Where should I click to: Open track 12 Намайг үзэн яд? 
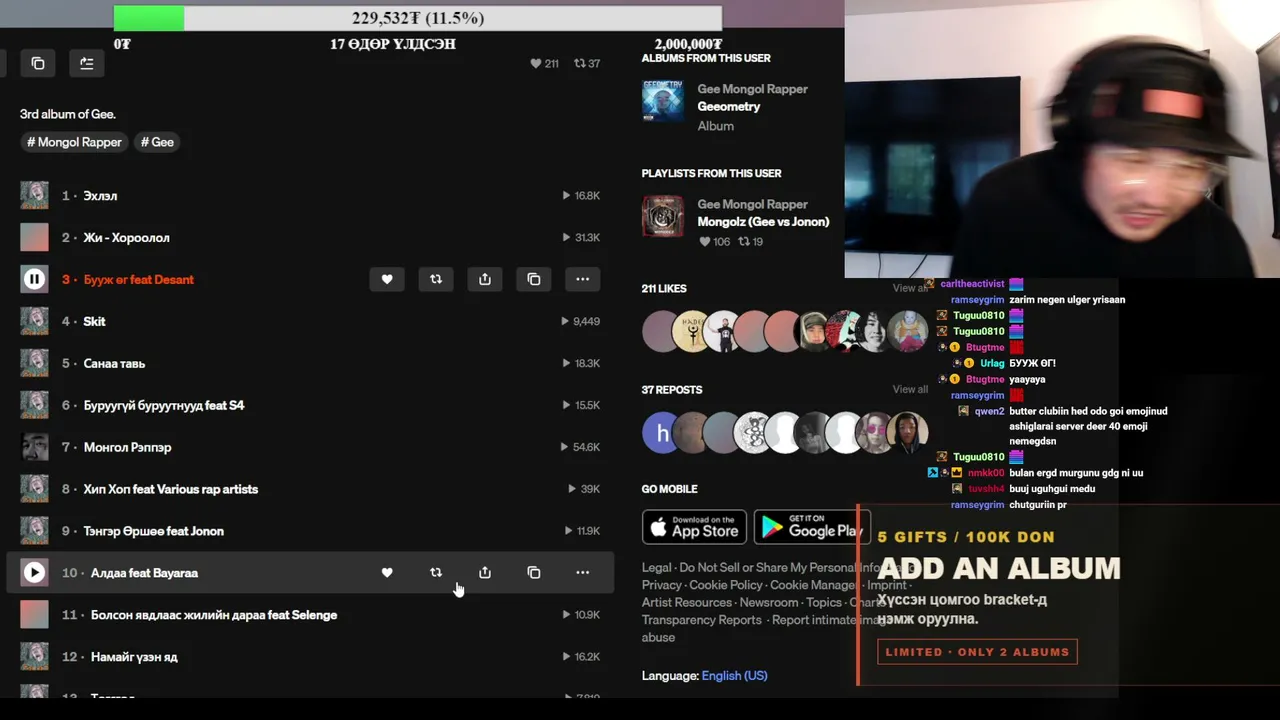pos(134,657)
